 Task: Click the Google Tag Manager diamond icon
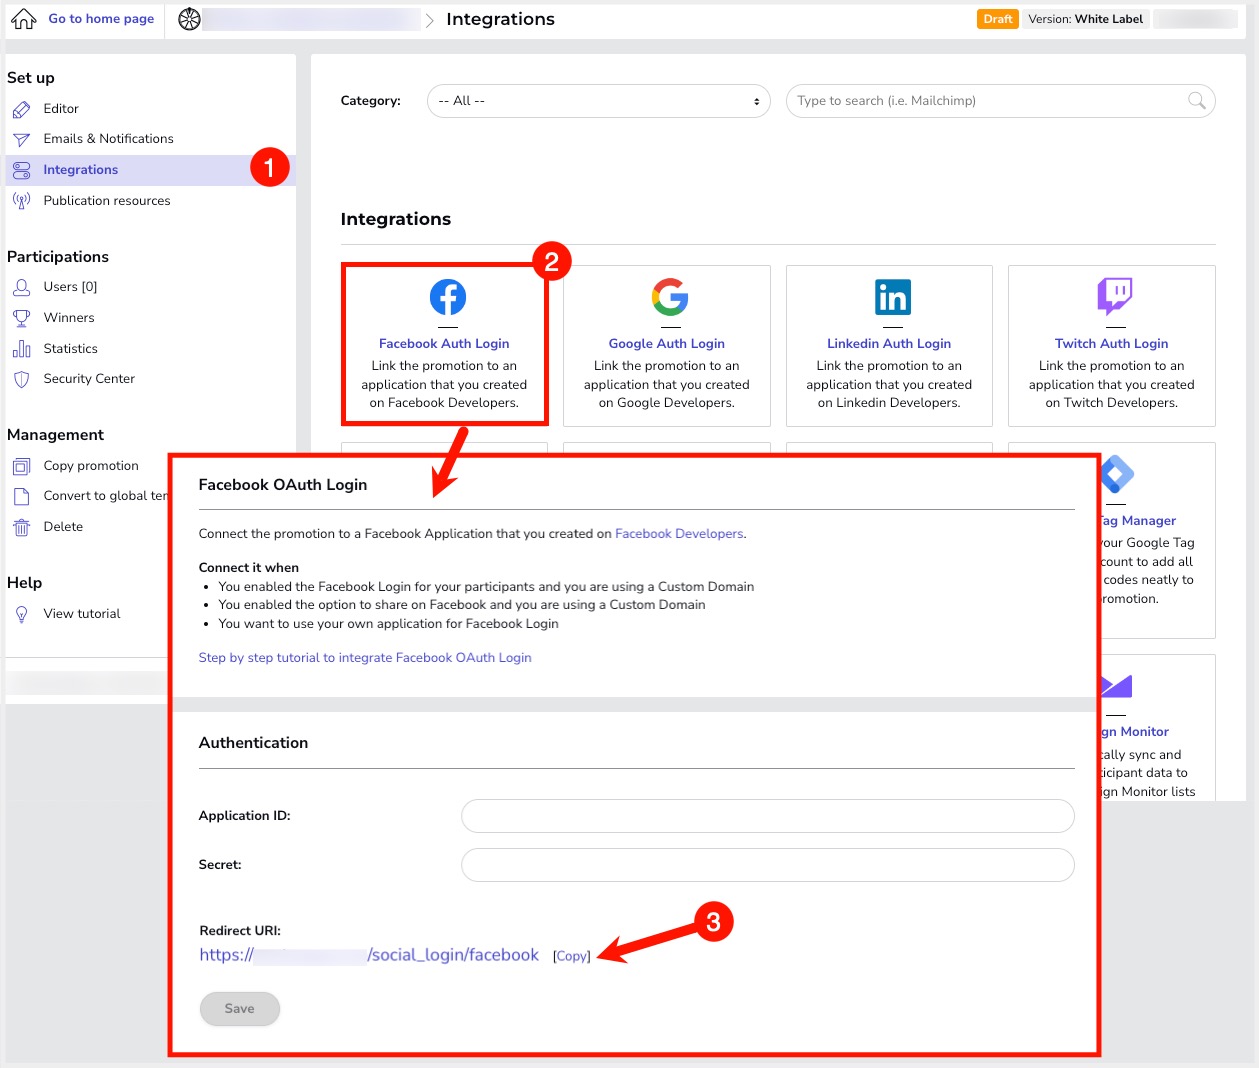1116,474
